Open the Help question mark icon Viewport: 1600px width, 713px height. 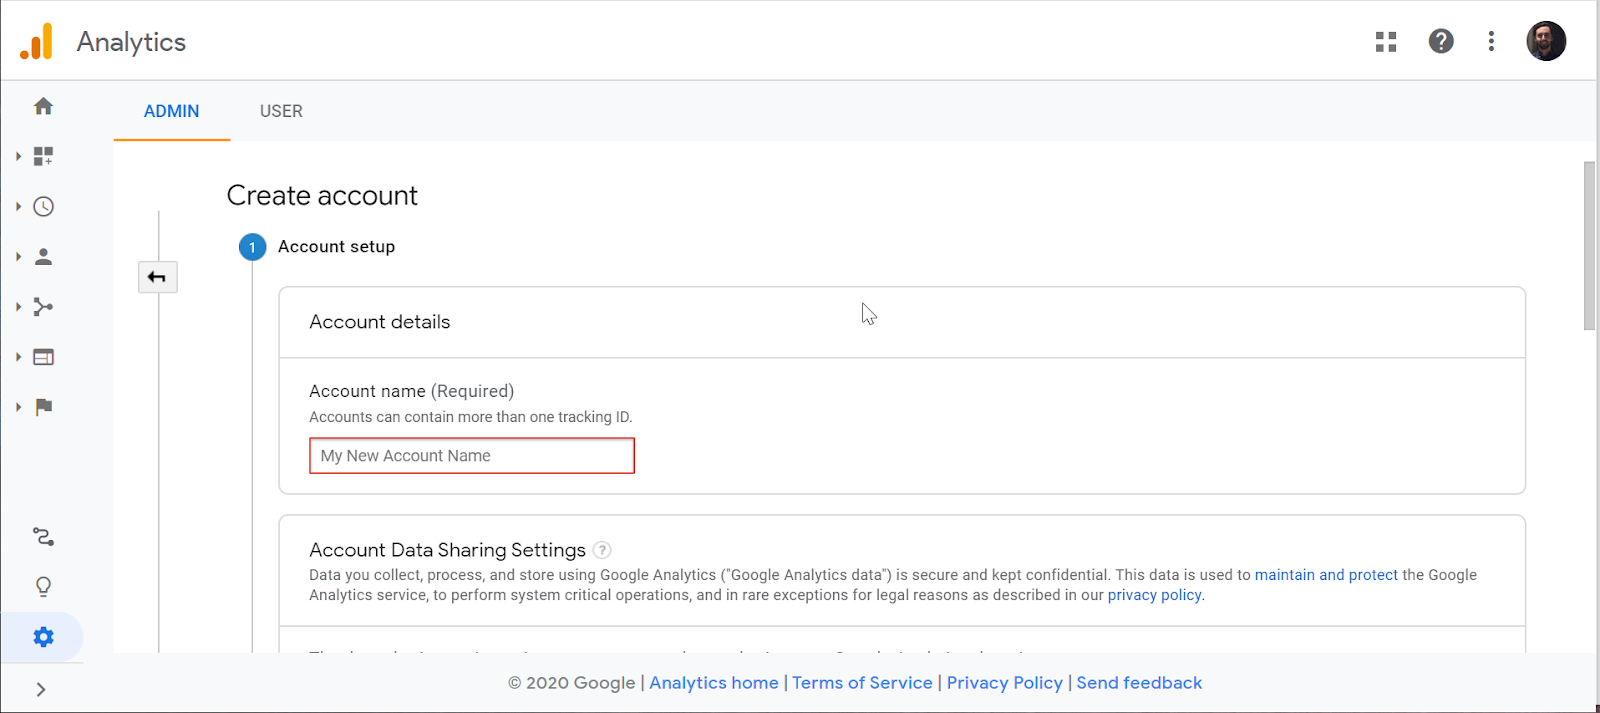click(1440, 41)
